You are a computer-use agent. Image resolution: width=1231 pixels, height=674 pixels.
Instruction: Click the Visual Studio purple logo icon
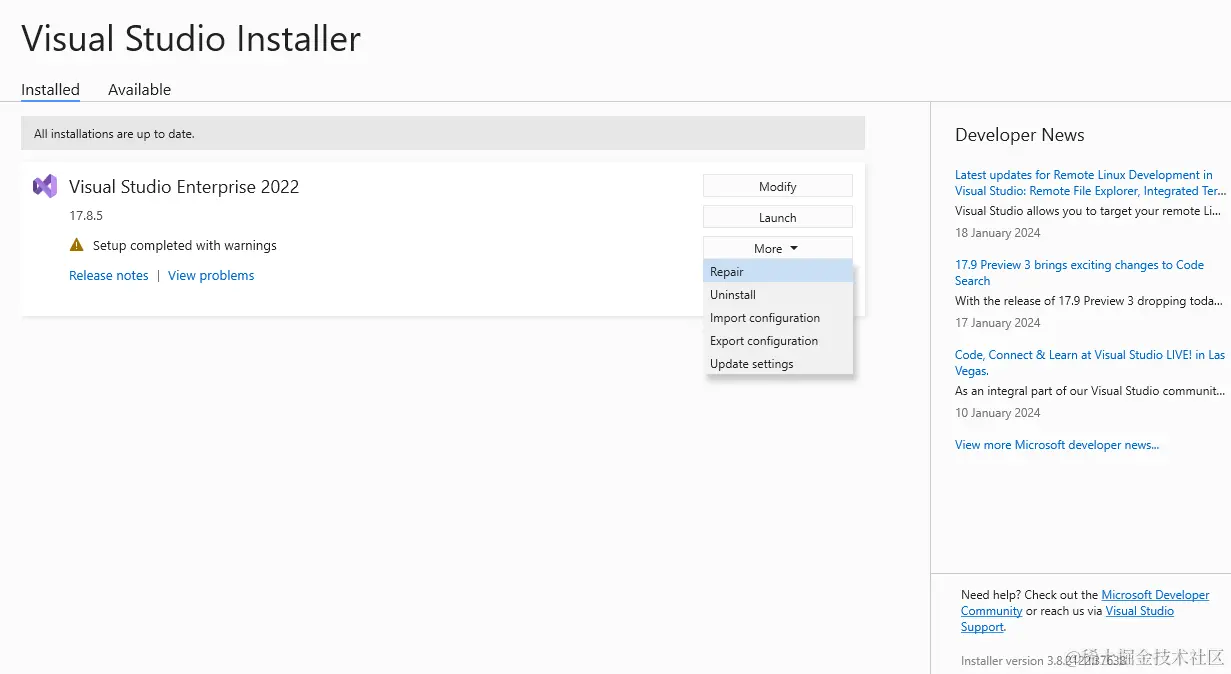point(45,186)
